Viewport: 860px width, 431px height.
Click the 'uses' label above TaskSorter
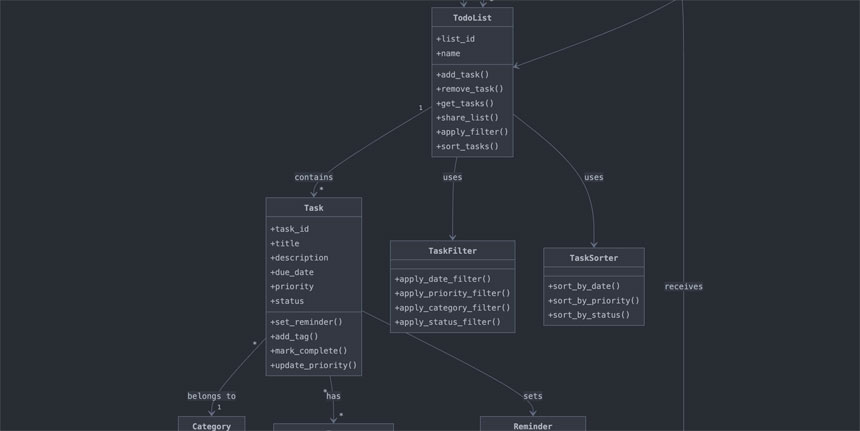594,177
